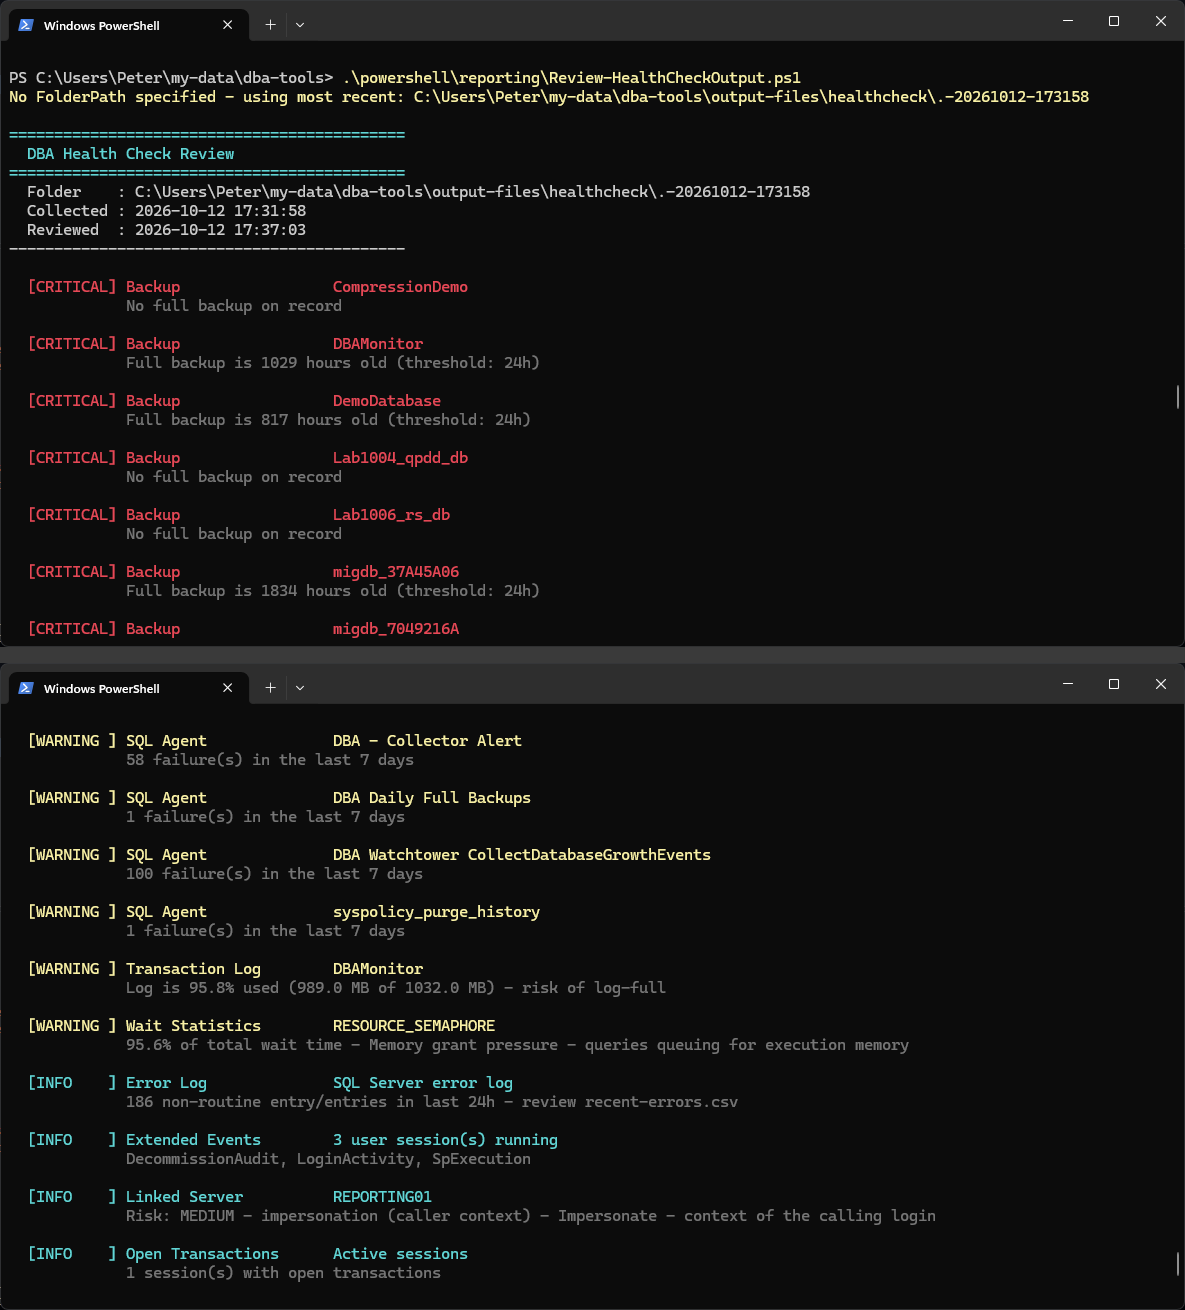Click the upper window scrollbar thumb
The width and height of the screenshot is (1185, 1310).
[1178, 397]
